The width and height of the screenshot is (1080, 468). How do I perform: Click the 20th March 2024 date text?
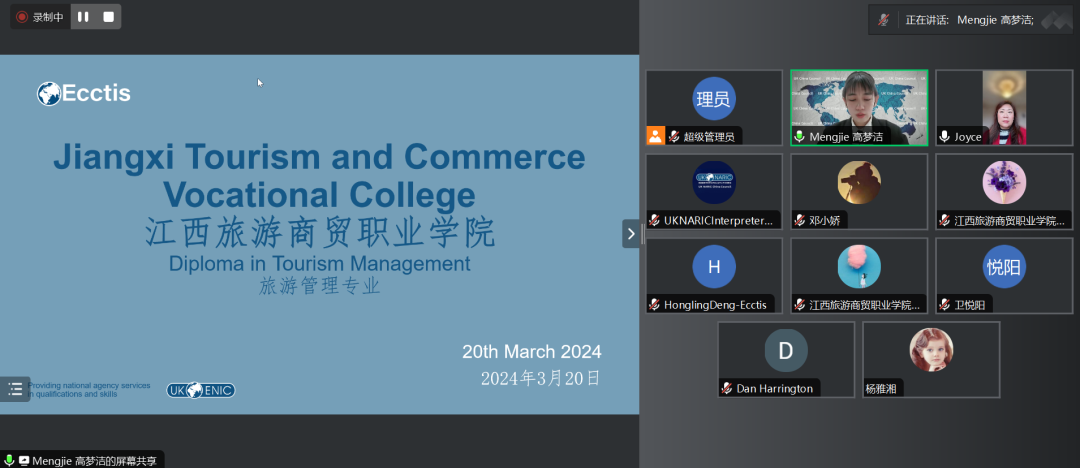pos(532,352)
